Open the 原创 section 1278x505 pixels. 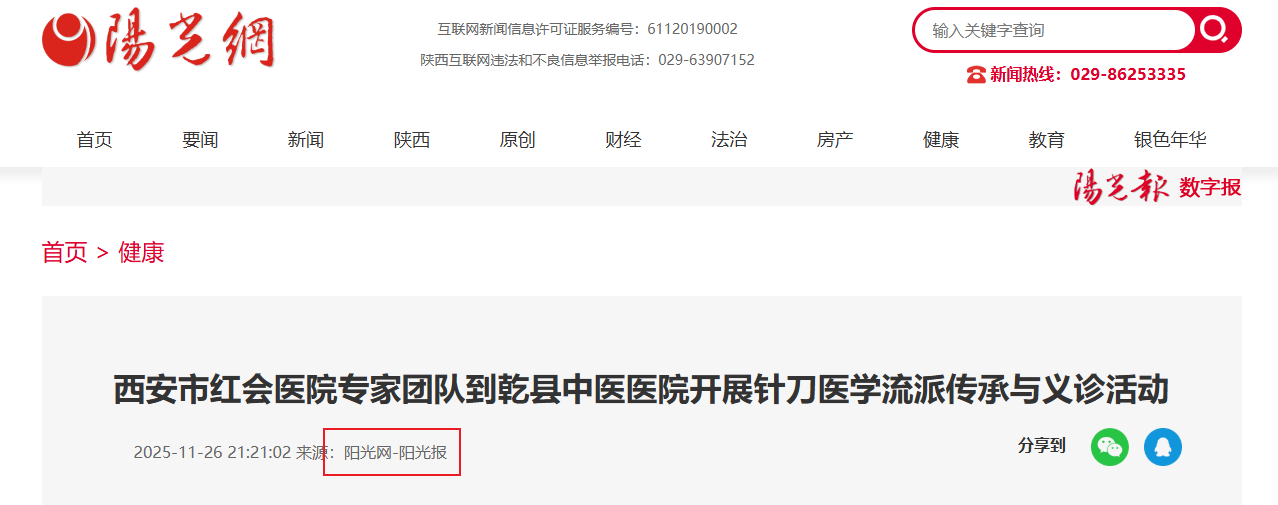coord(518,140)
